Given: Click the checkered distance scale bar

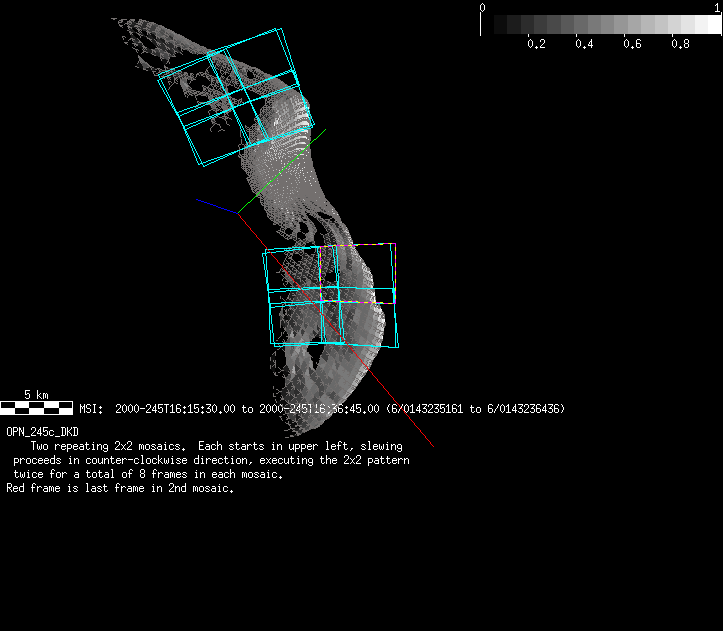Looking at the screenshot, I should click(36, 408).
